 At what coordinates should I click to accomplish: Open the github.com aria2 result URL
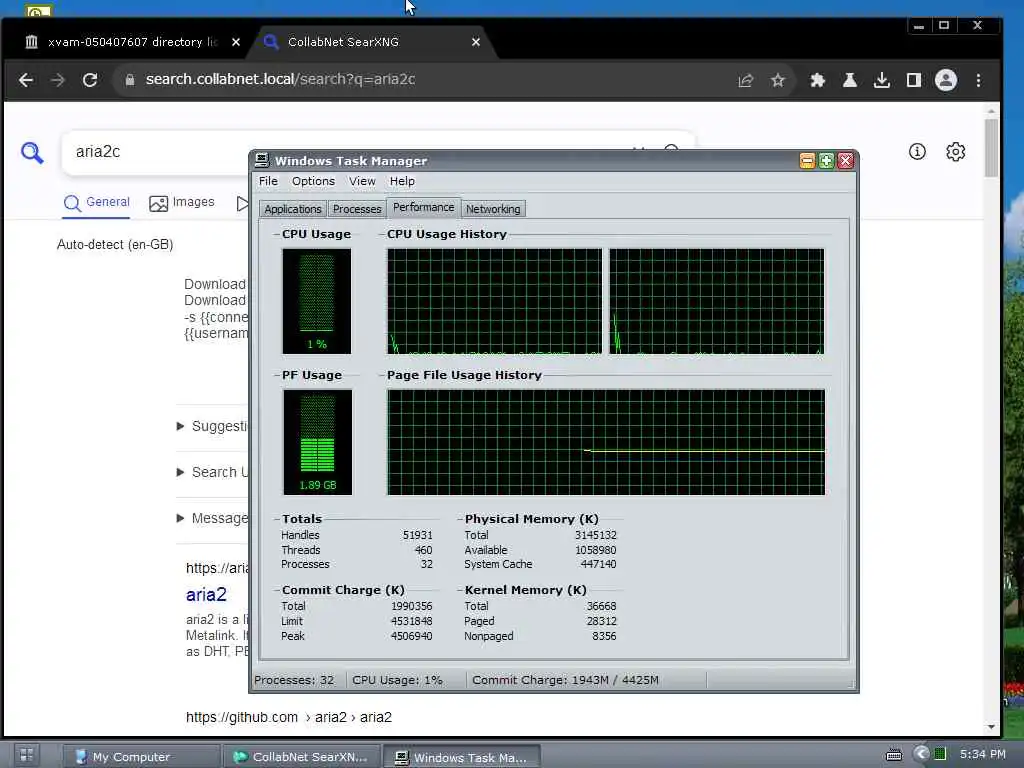point(289,717)
